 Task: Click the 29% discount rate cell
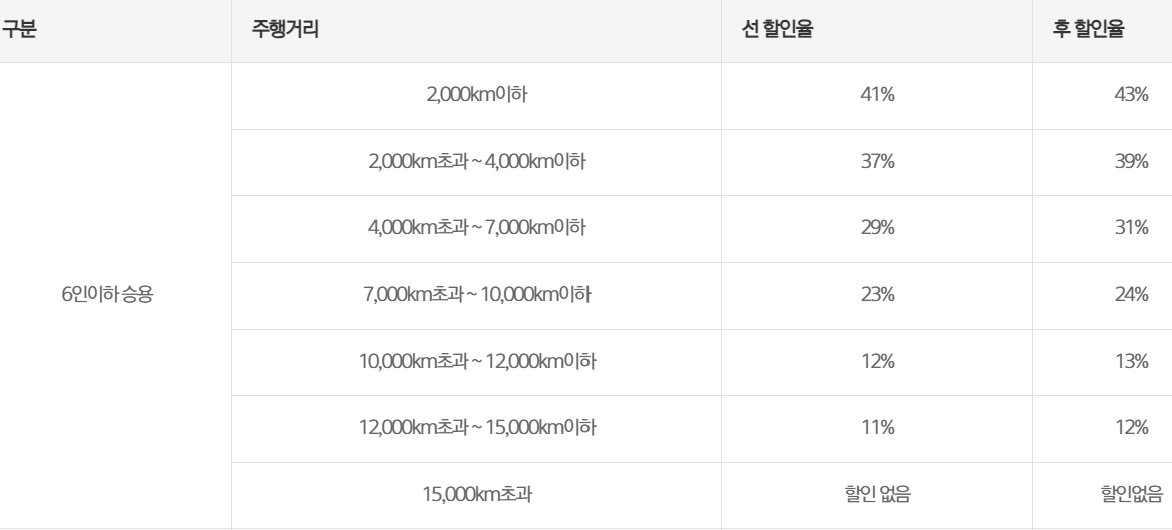click(x=877, y=229)
